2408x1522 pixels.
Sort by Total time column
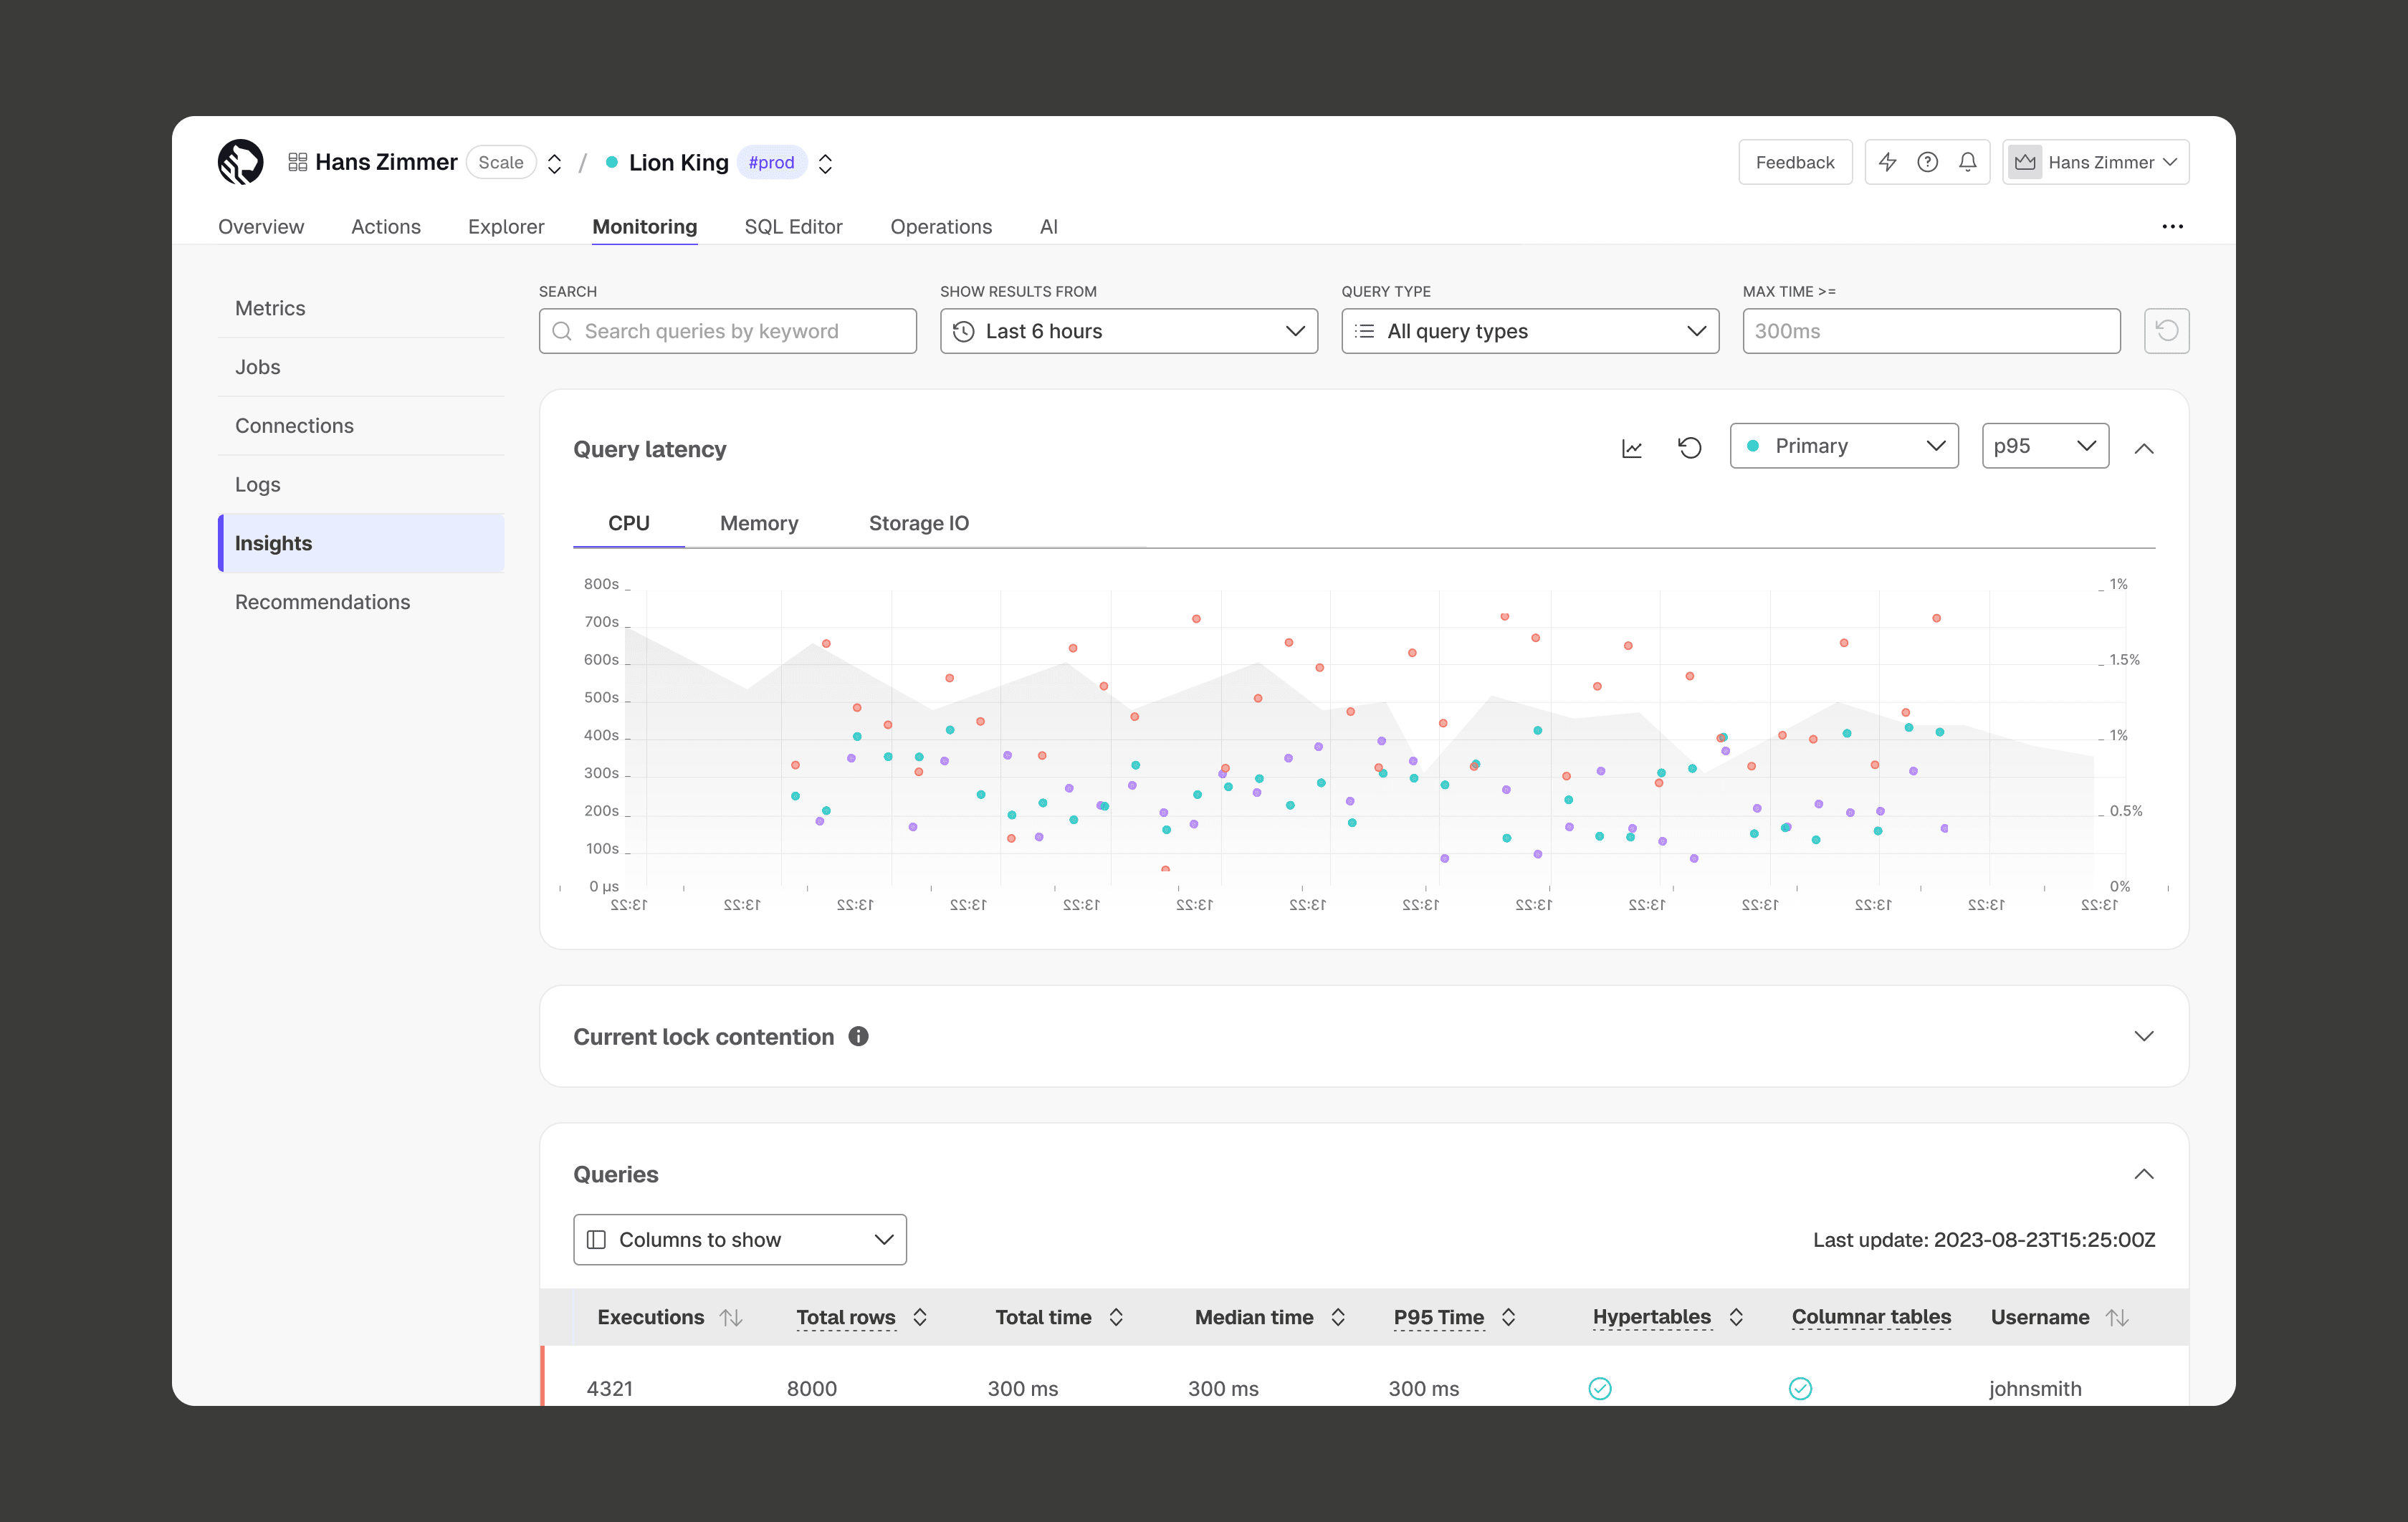[x=1116, y=1318]
